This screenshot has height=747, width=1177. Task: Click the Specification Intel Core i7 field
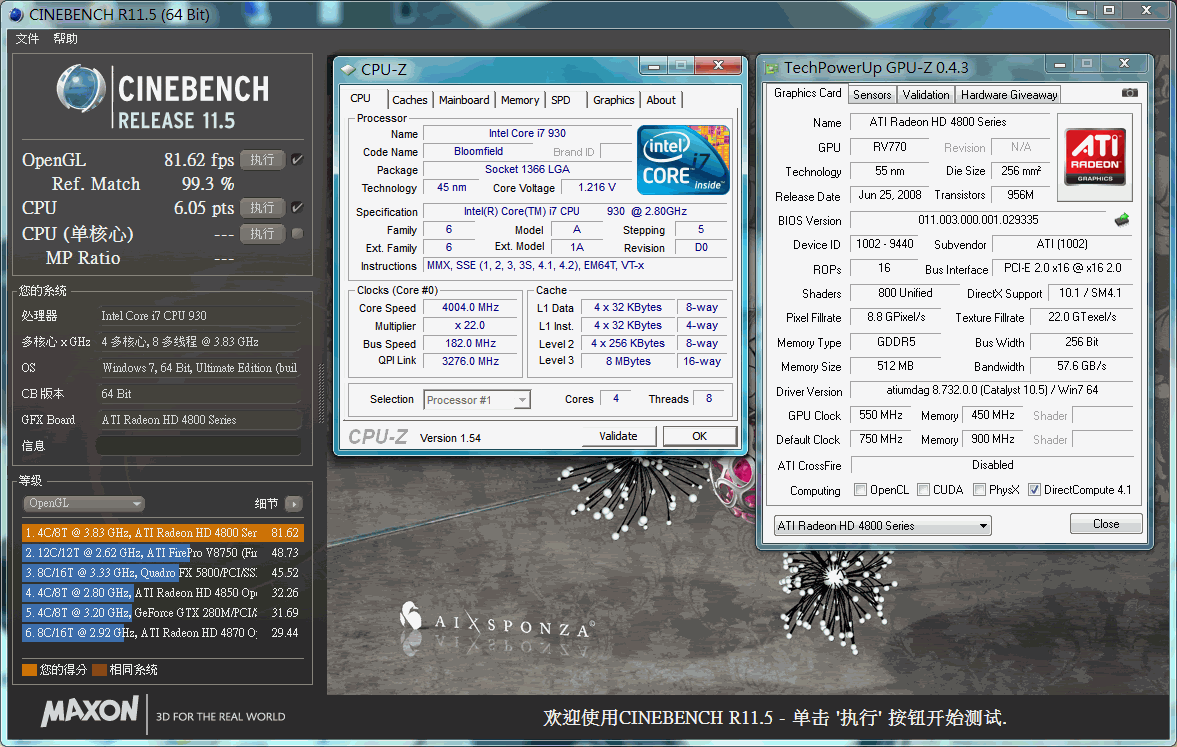click(576, 212)
